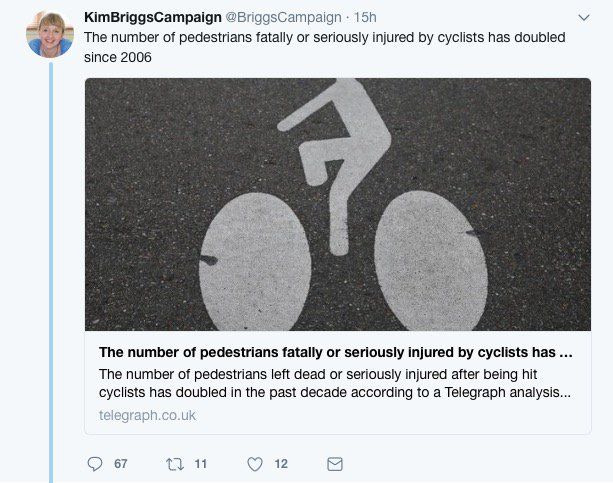View the 67 replies count
613x483 pixels.
[x=120, y=464]
